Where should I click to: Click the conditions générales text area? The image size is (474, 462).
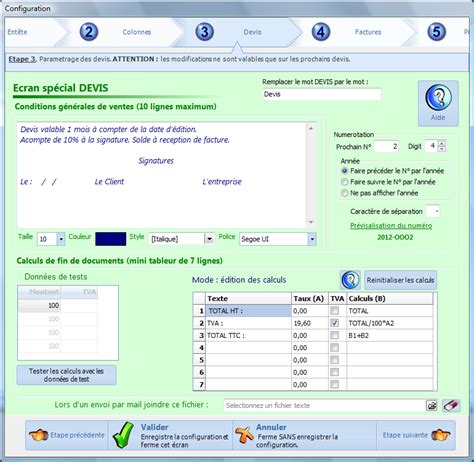click(x=162, y=175)
